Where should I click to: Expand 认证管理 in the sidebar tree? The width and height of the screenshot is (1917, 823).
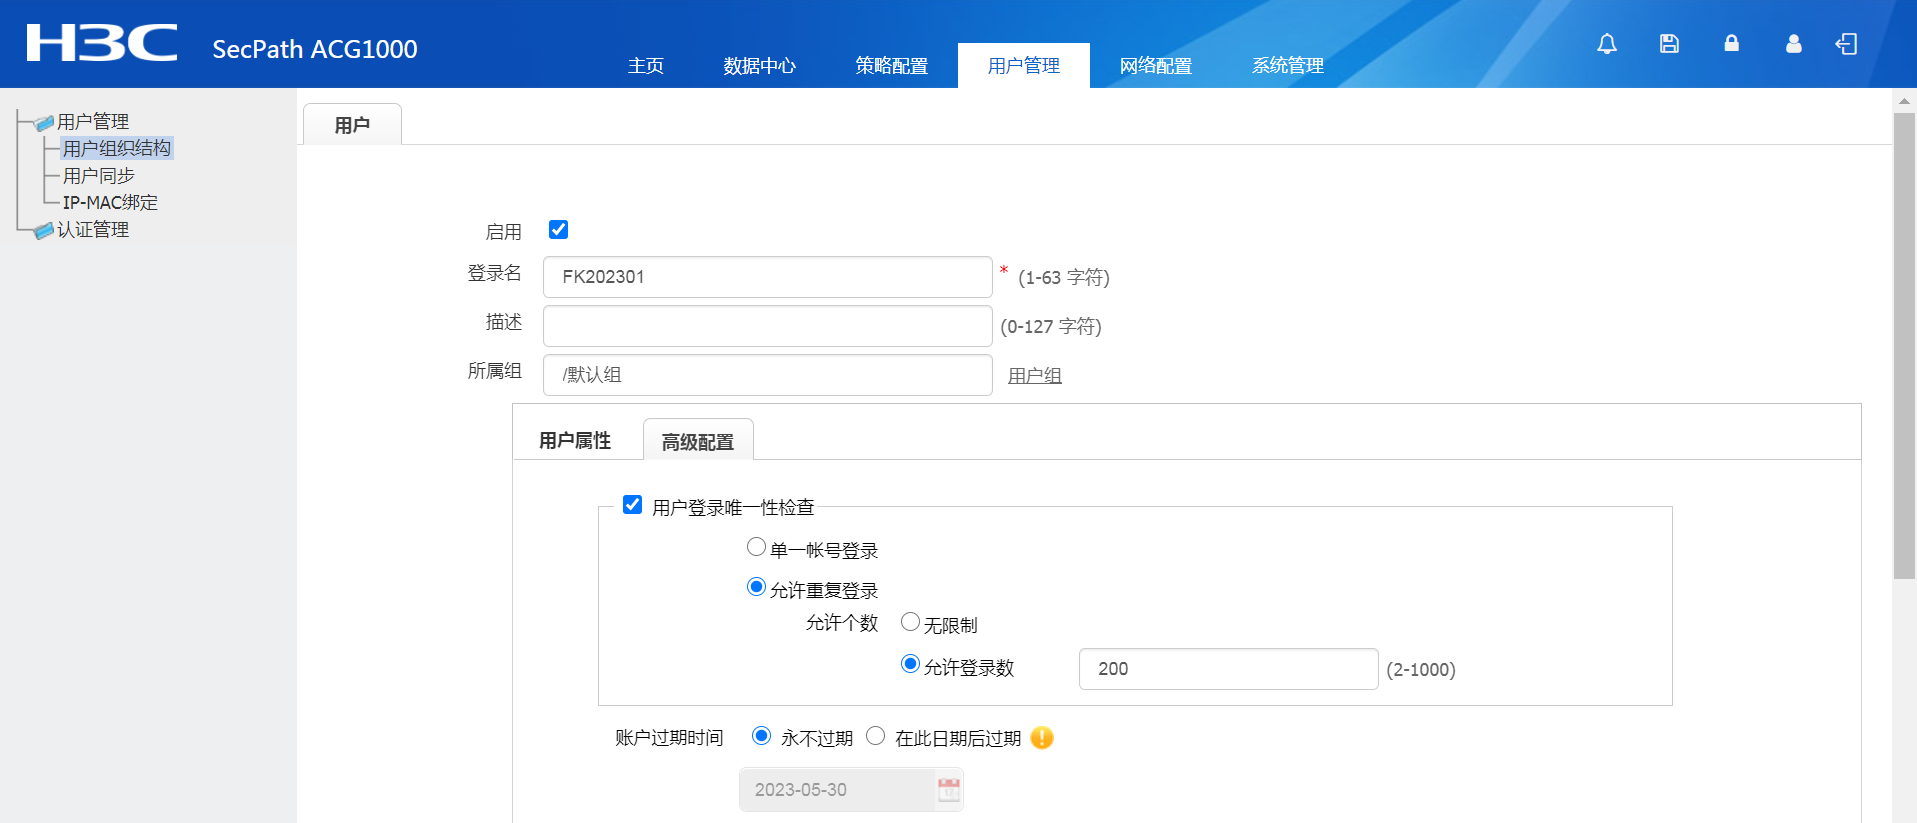click(x=93, y=230)
